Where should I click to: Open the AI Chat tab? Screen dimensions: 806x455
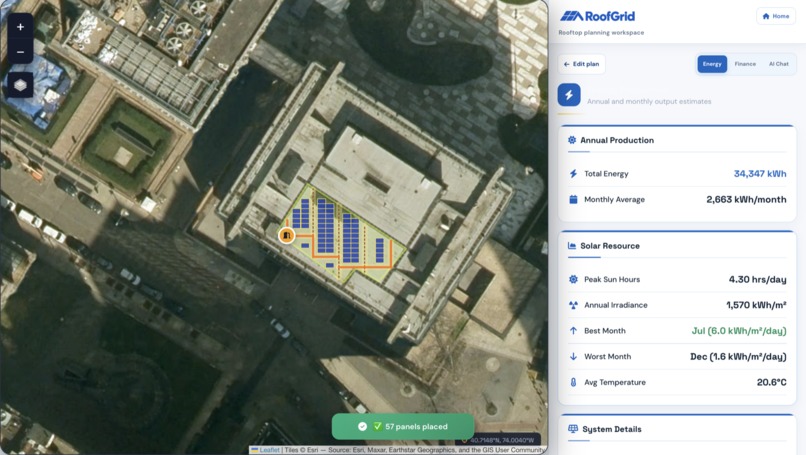coord(778,64)
